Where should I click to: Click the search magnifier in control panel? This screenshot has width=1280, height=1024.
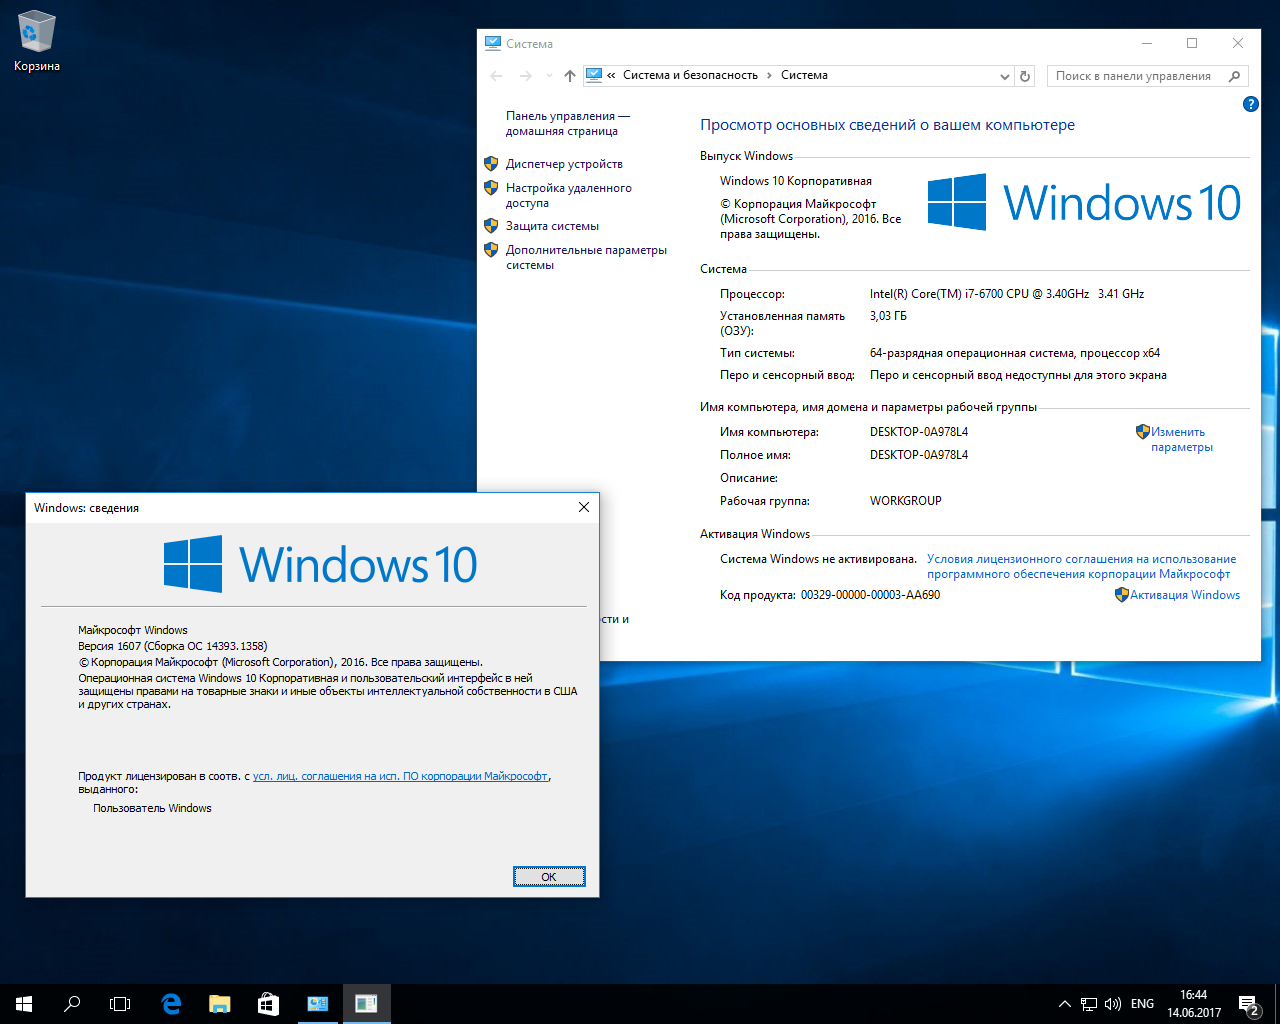(x=1235, y=76)
